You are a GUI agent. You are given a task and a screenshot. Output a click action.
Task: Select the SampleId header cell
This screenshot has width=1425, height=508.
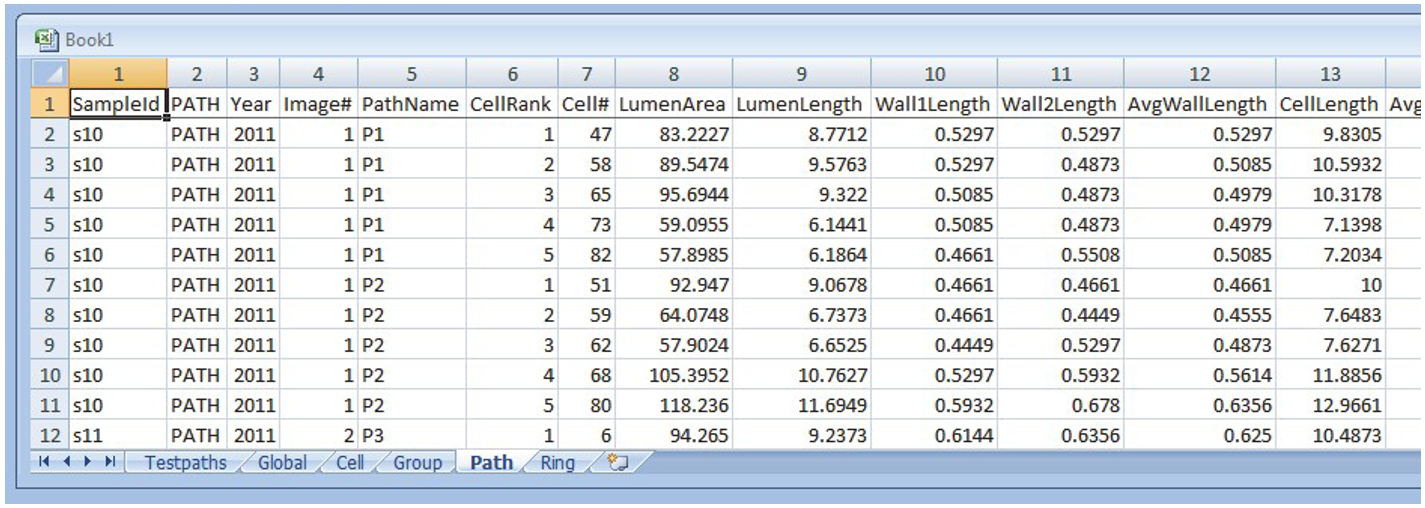(116, 104)
